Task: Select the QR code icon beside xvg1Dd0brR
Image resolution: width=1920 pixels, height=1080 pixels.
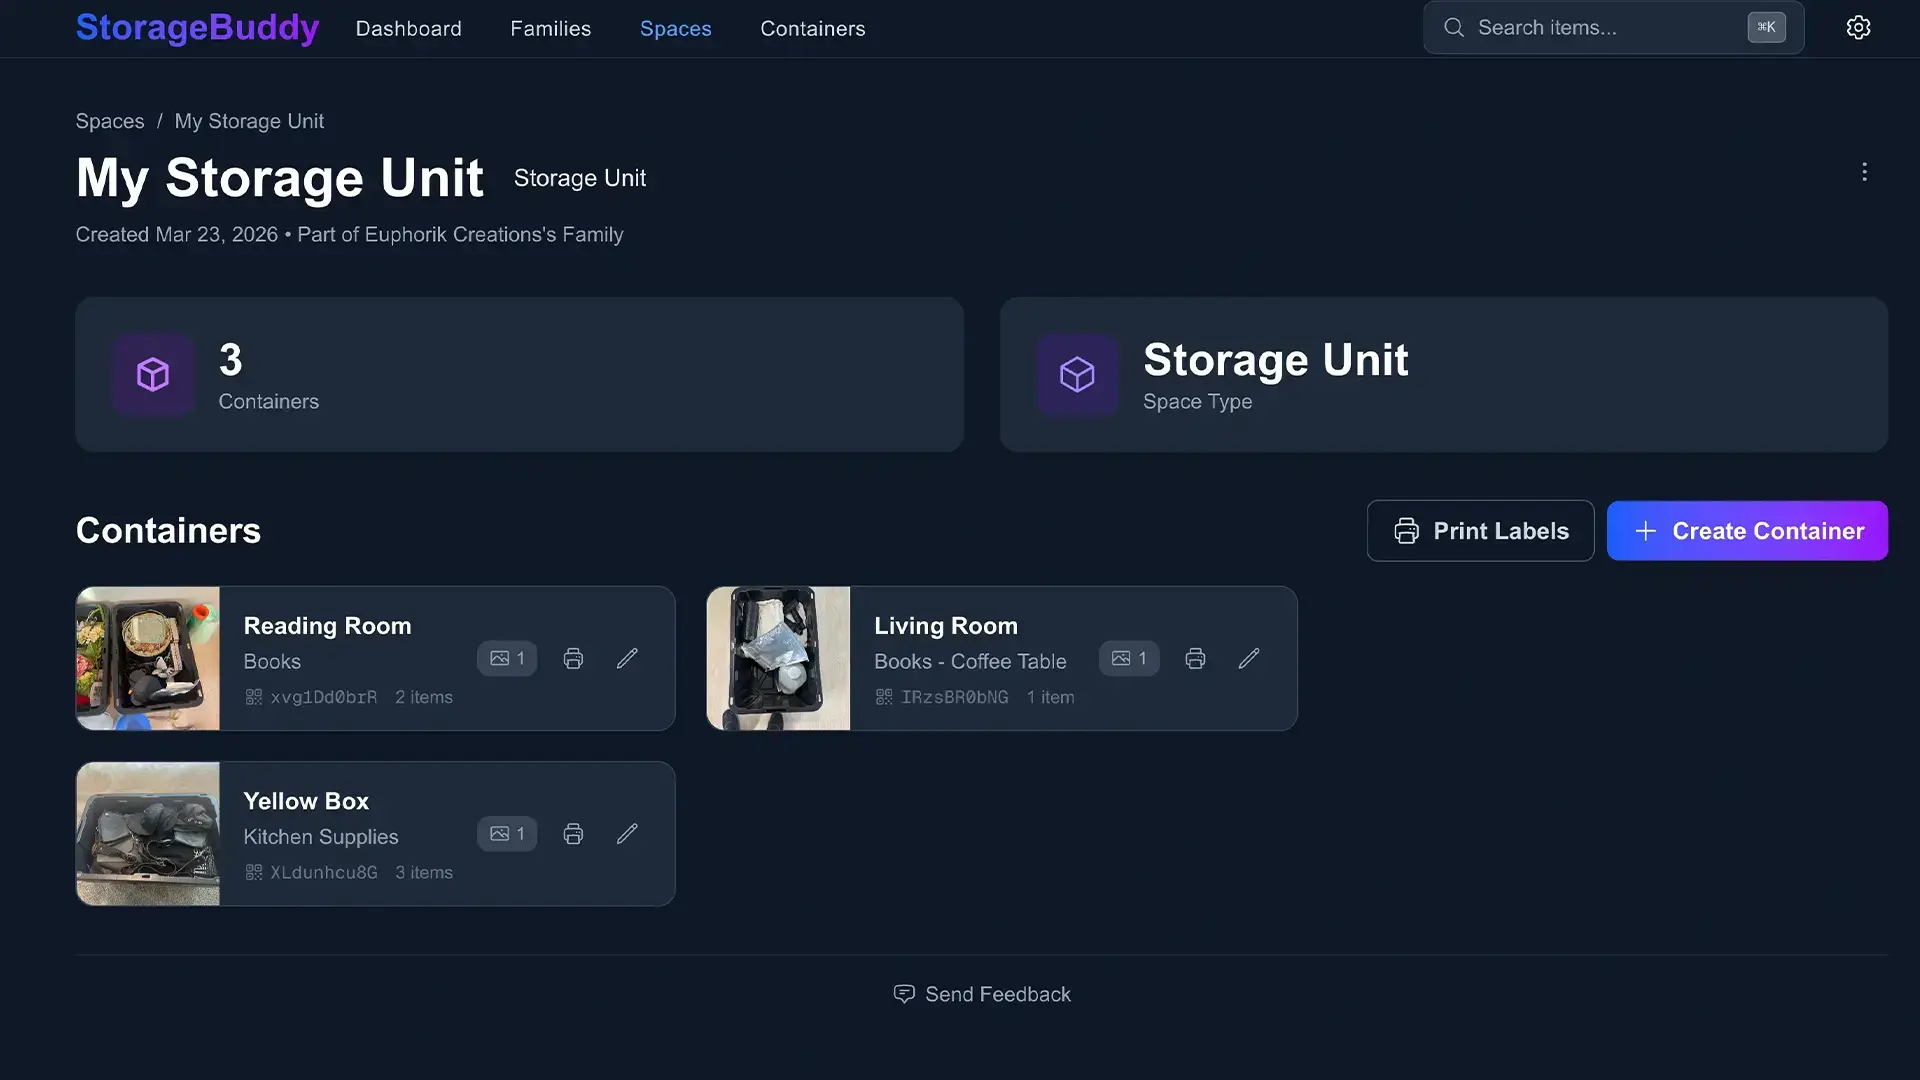Action: [x=254, y=696]
